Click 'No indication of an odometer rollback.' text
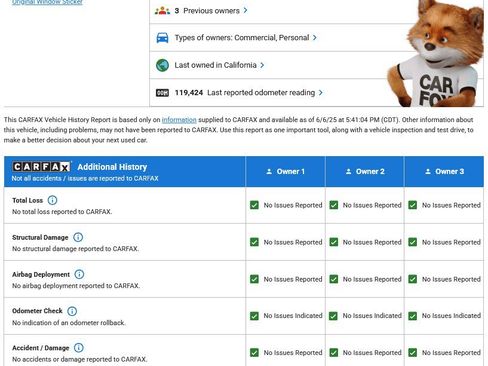This screenshot has width=488, height=366. 69,323
